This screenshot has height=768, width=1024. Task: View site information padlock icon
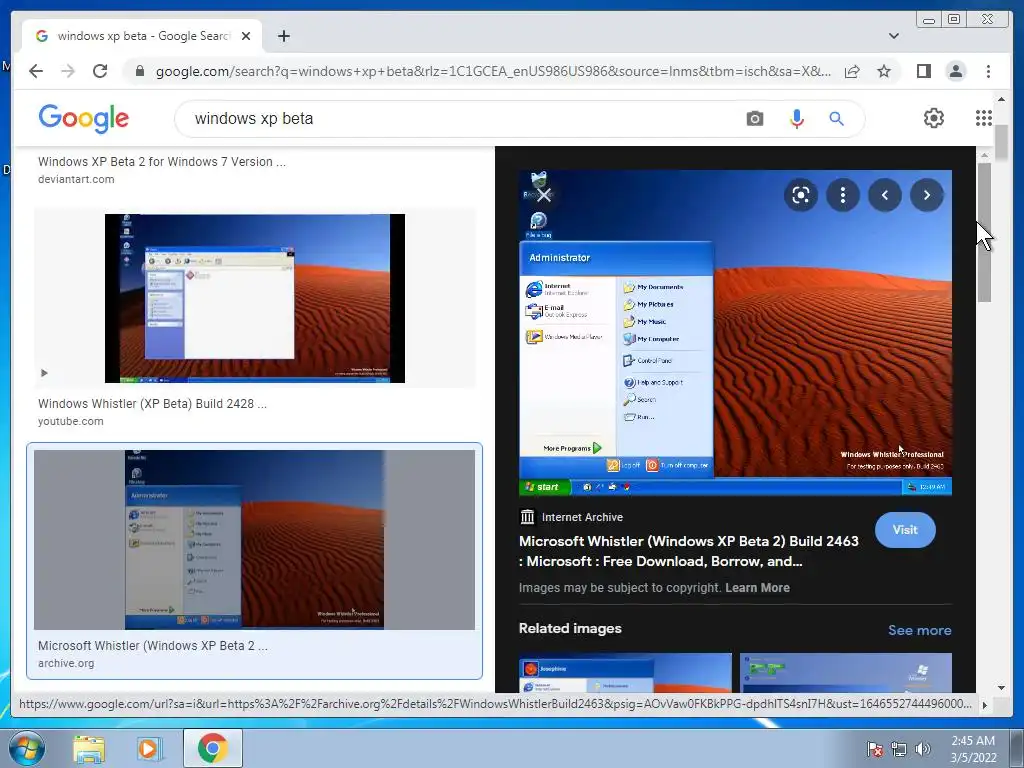140,71
